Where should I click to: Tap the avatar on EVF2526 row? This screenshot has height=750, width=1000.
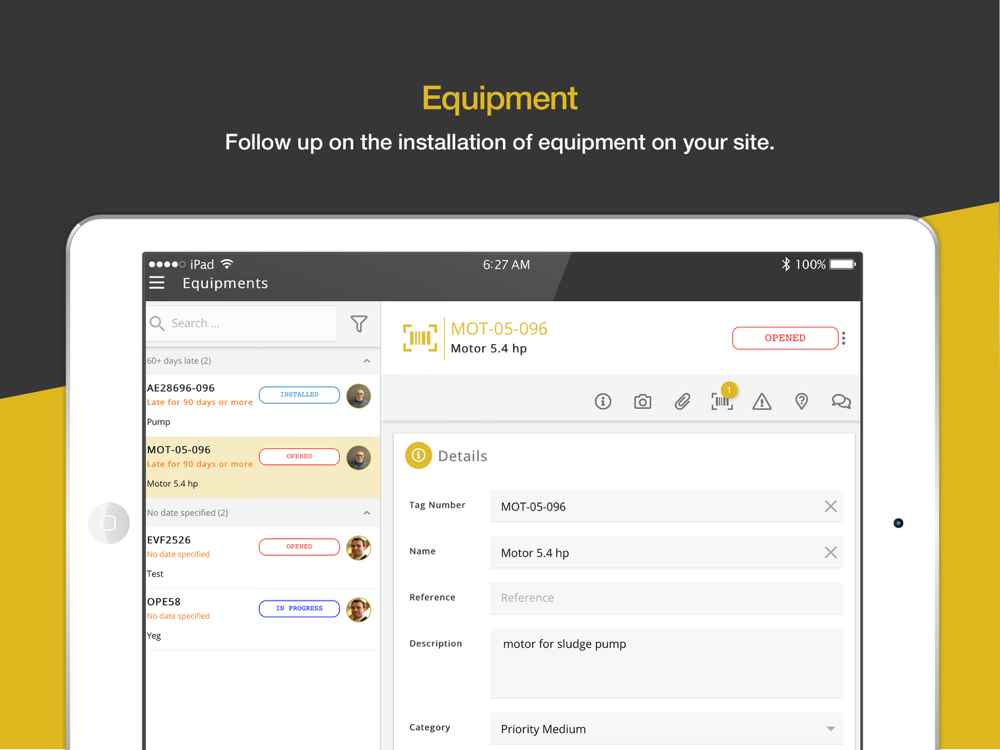coord(358,548)
